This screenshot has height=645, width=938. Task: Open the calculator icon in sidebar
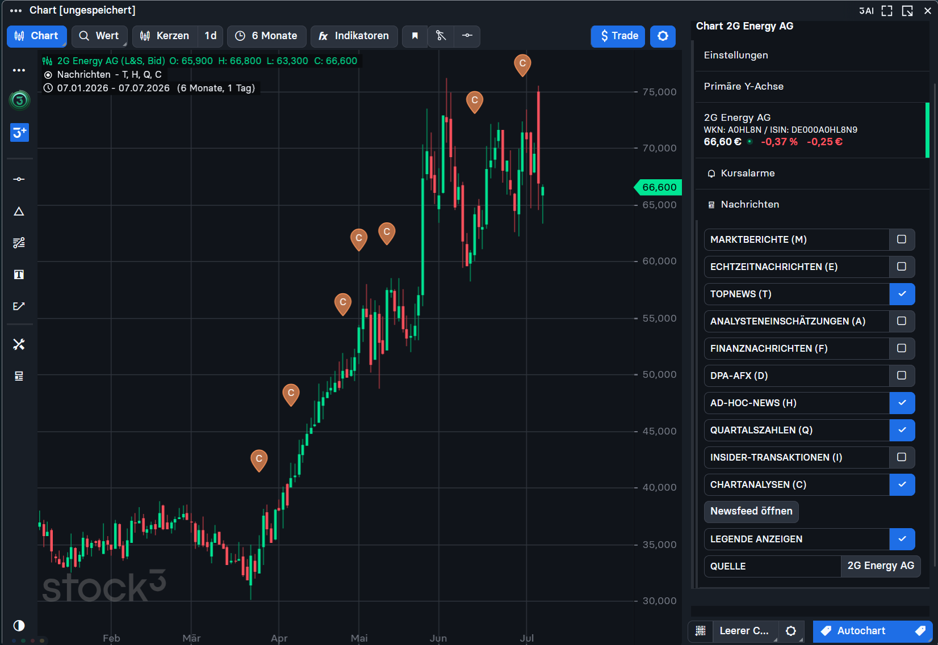(x=19, y=376)
